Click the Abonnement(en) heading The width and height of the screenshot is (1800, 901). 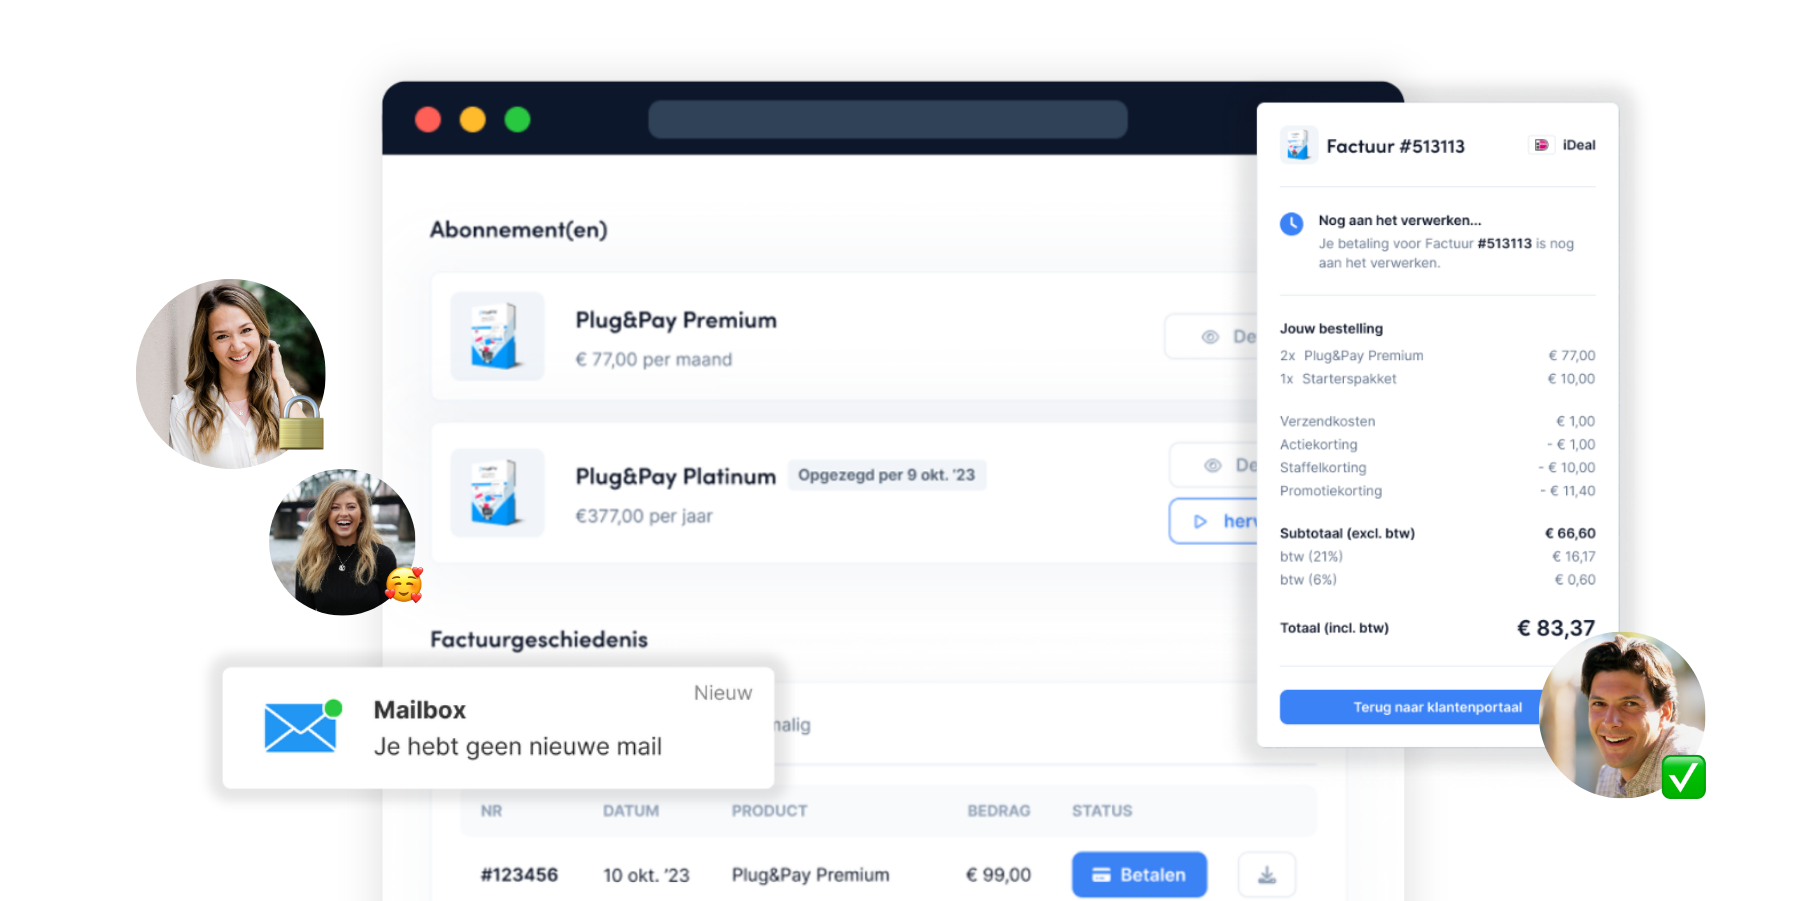tap(519, 230)
